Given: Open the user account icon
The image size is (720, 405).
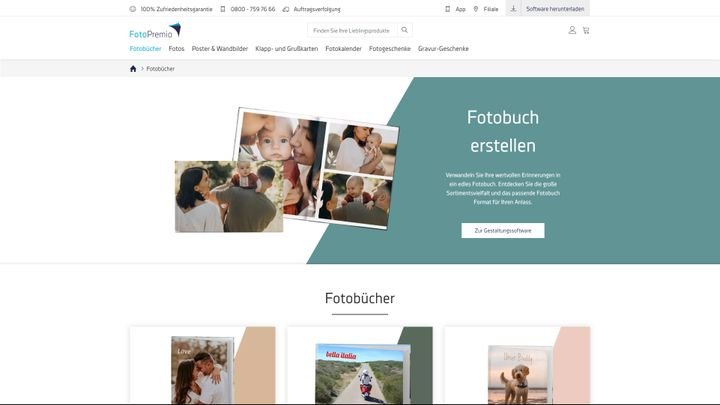Looking at the screenshot, I should pyautogui.click(x=572, y=30).
